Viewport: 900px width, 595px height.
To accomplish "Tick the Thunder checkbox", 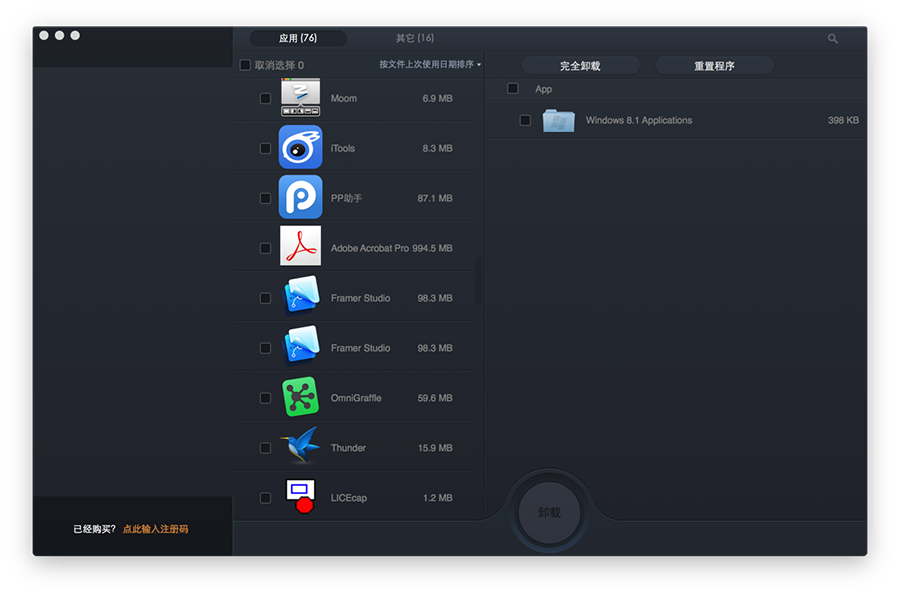I will coord(265,448).
